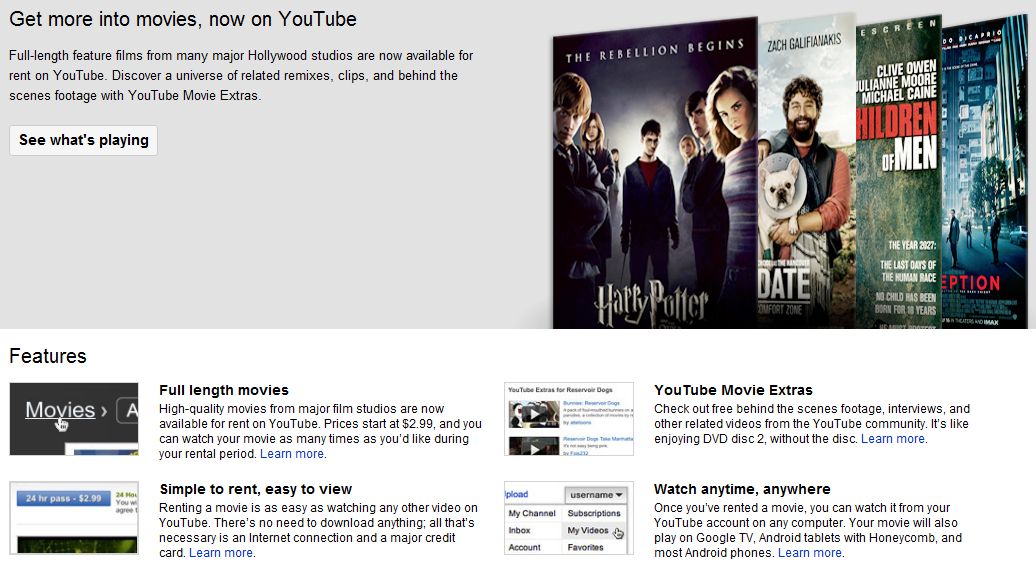Click the Movies navigation thumbnail image

74,419
